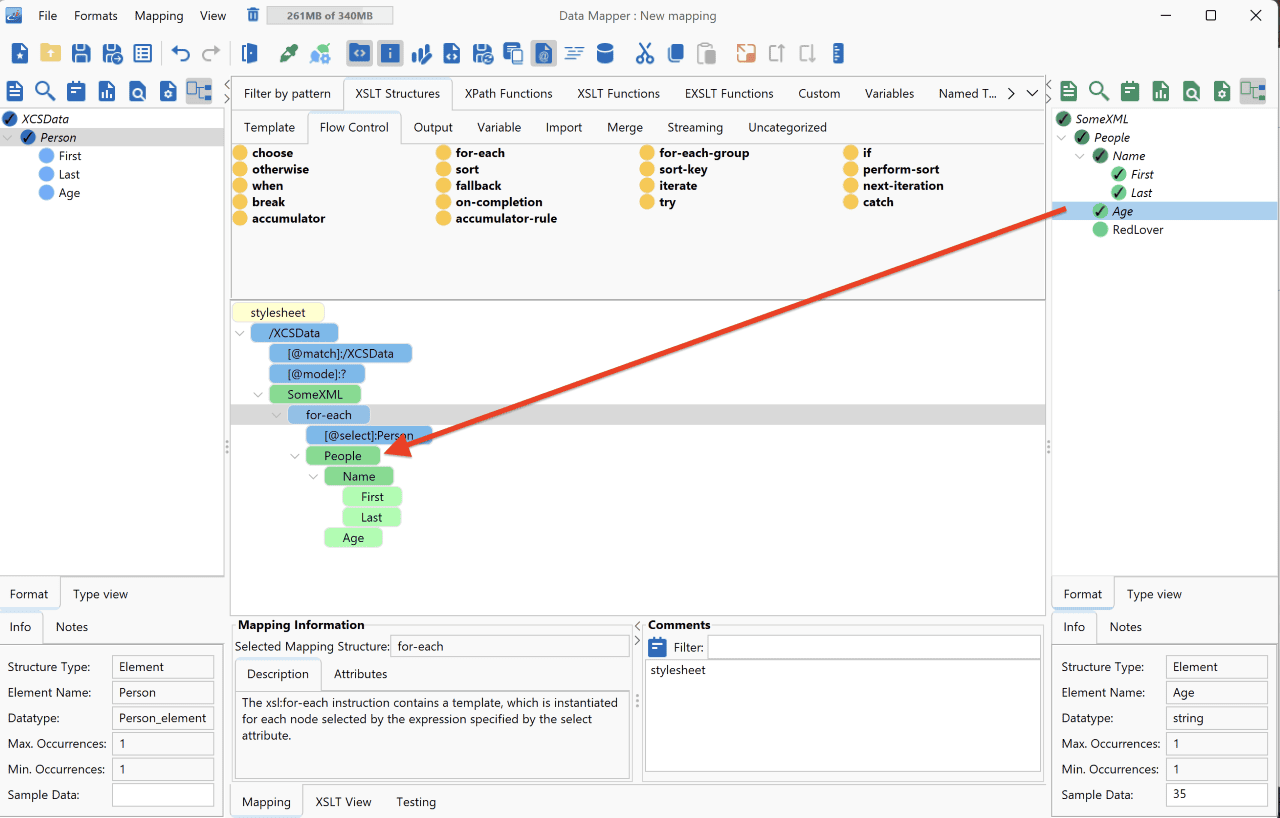Click the save-as disk with arrow icon
1280x818 pixels.
click(112, 53)
